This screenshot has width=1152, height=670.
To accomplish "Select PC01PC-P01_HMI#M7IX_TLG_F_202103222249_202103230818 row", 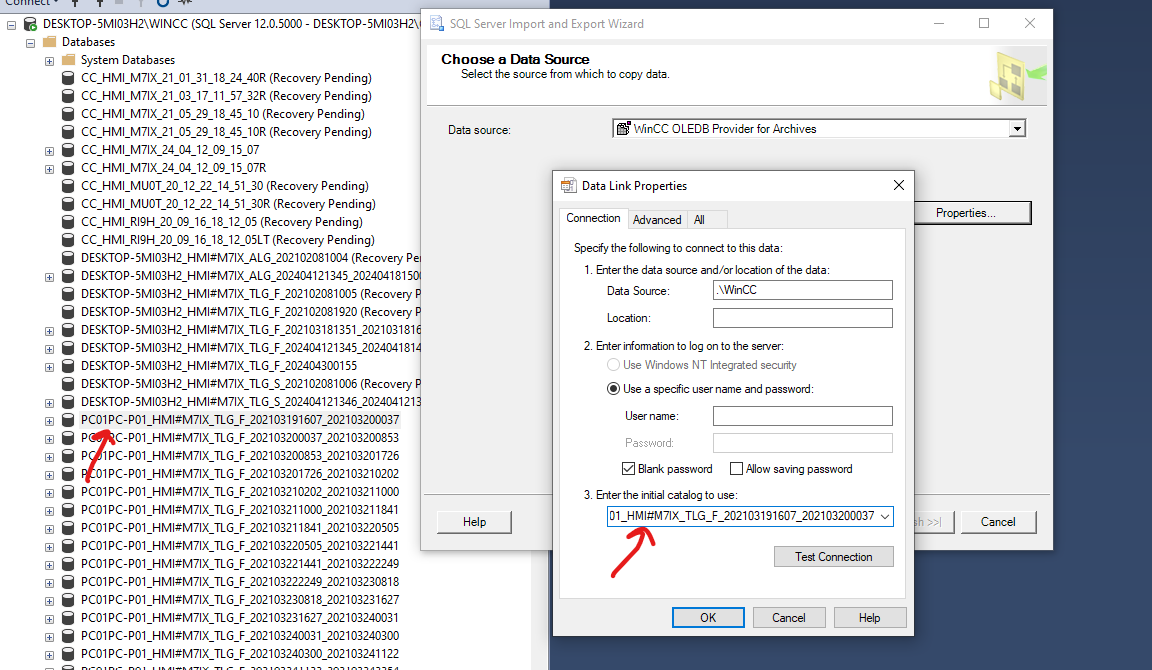I will click(240, 582).
